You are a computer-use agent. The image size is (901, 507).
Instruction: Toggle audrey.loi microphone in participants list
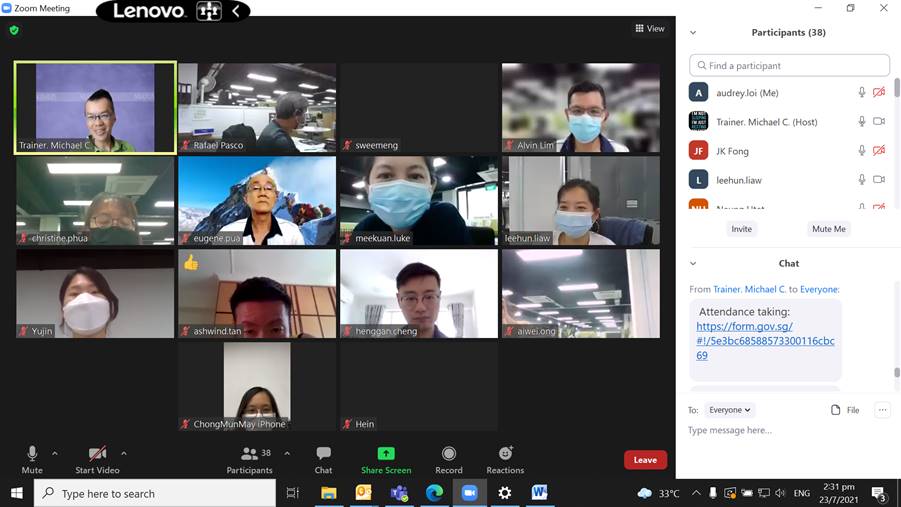[861, 93]
